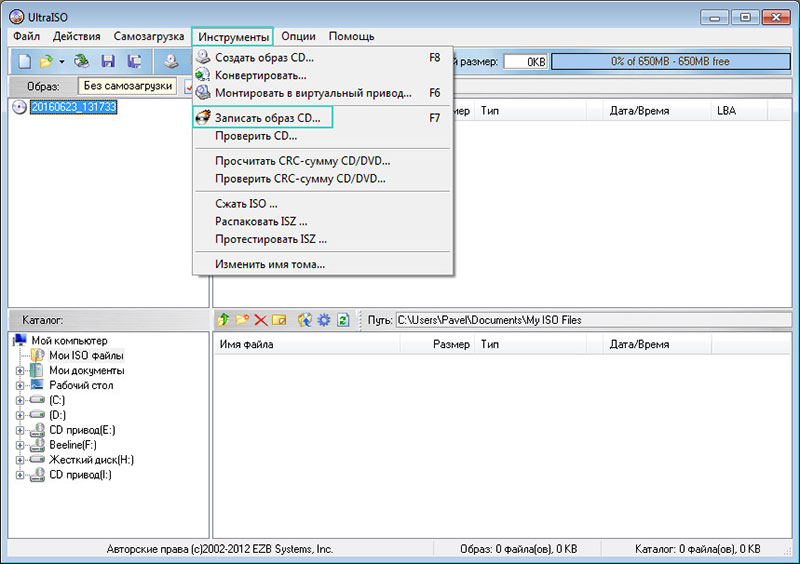This screenshot has width=800, height=564.
Task: Open the dropdown arrow beside Open folder icon
Action: coord(61,62)
